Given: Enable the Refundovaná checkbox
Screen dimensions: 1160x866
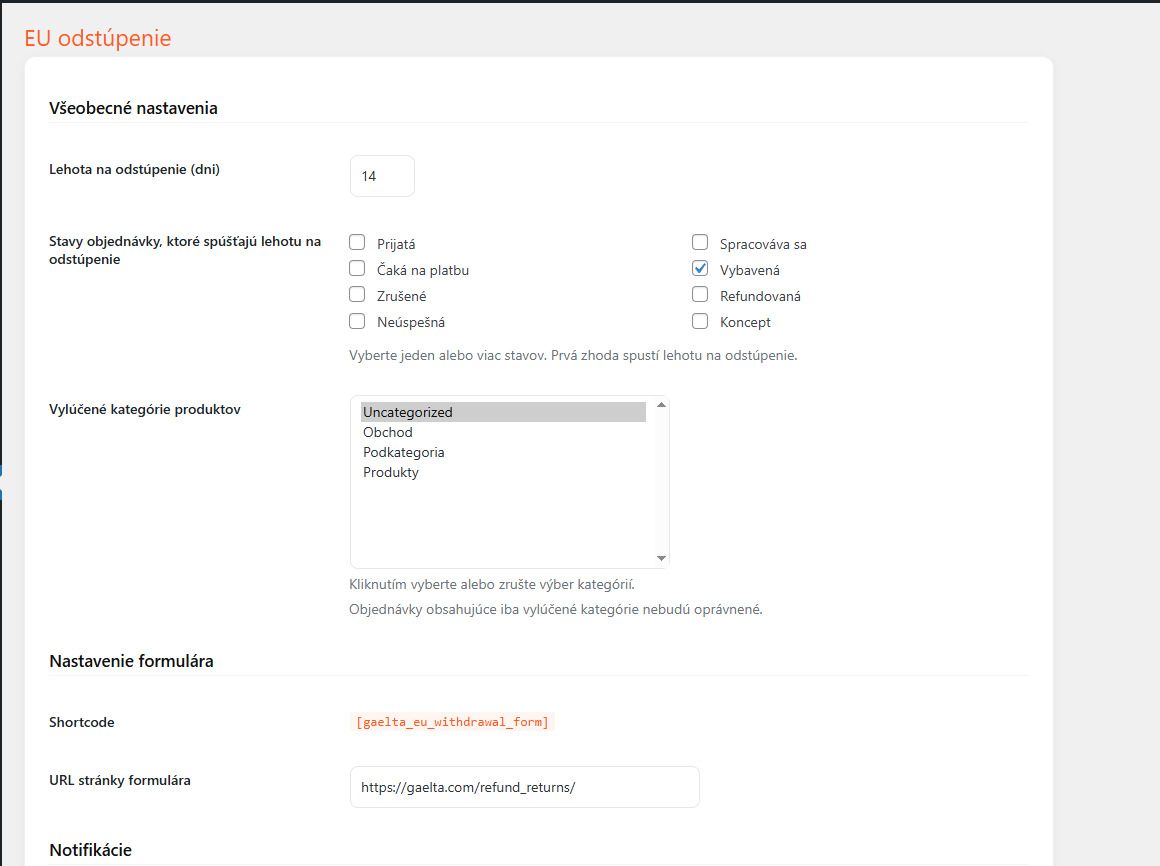Looking at the screenshot, I should (700, 294).
